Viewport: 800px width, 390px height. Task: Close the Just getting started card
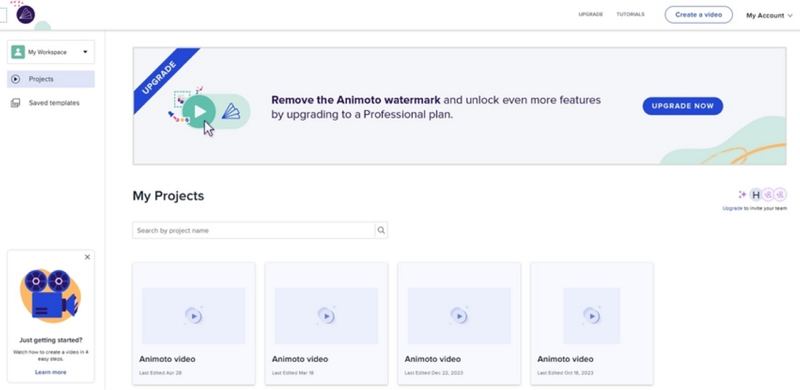pos(87,257)
